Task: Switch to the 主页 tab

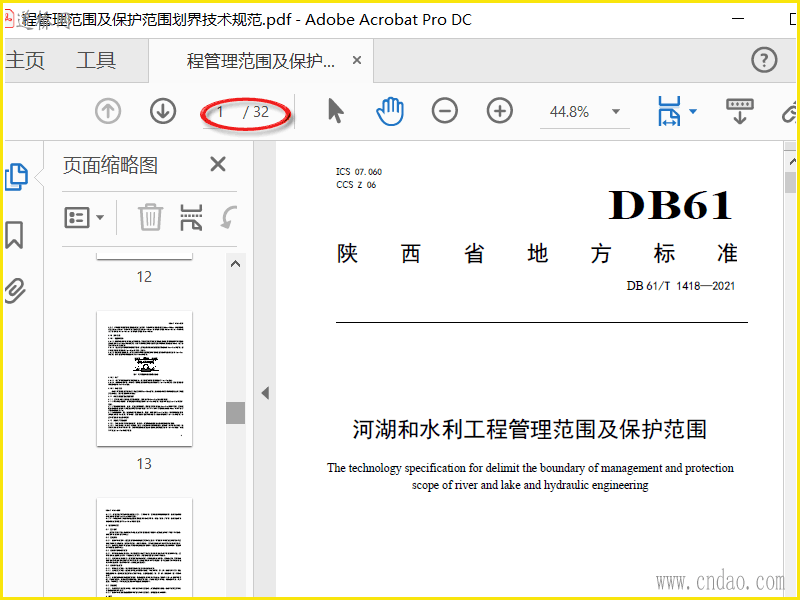Action: point(25,60)
